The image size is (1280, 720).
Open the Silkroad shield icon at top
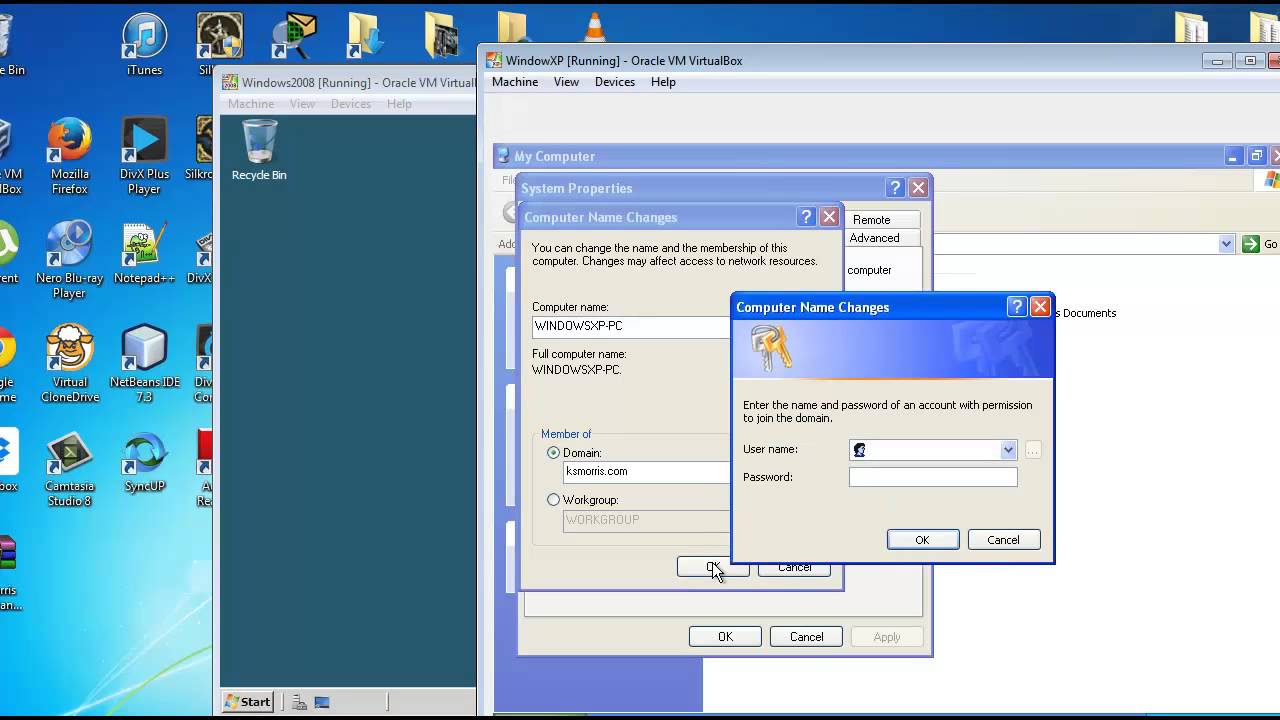[219, 35]
